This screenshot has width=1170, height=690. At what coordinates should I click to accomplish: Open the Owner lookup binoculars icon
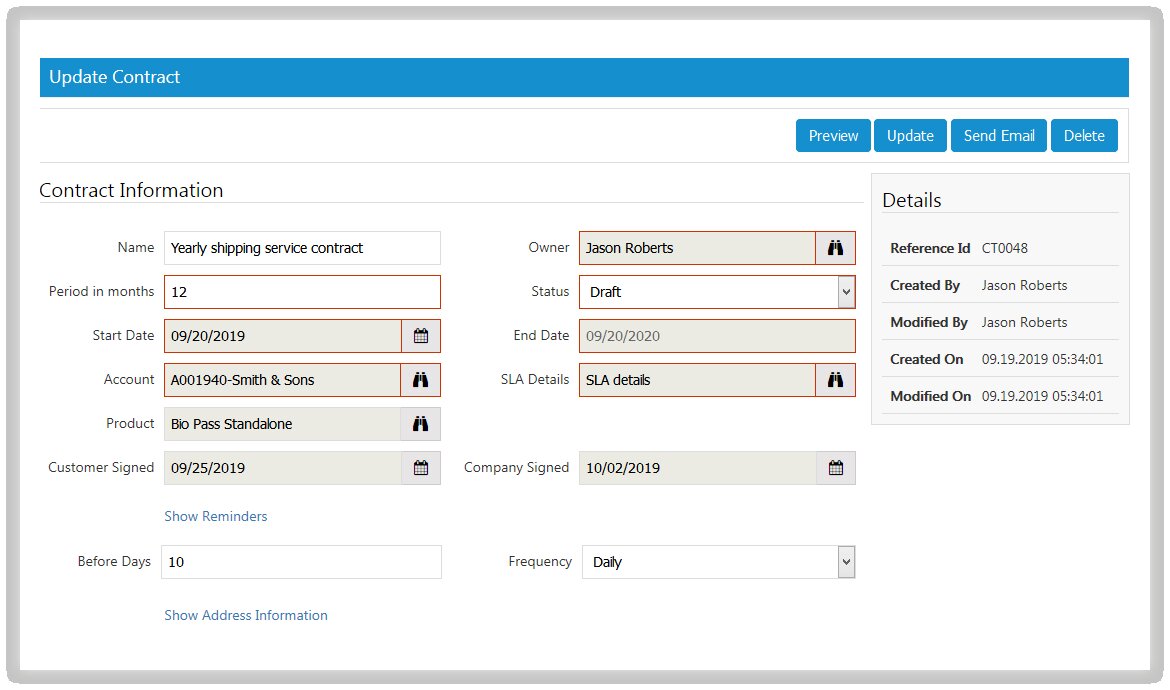tap(836, 248)
